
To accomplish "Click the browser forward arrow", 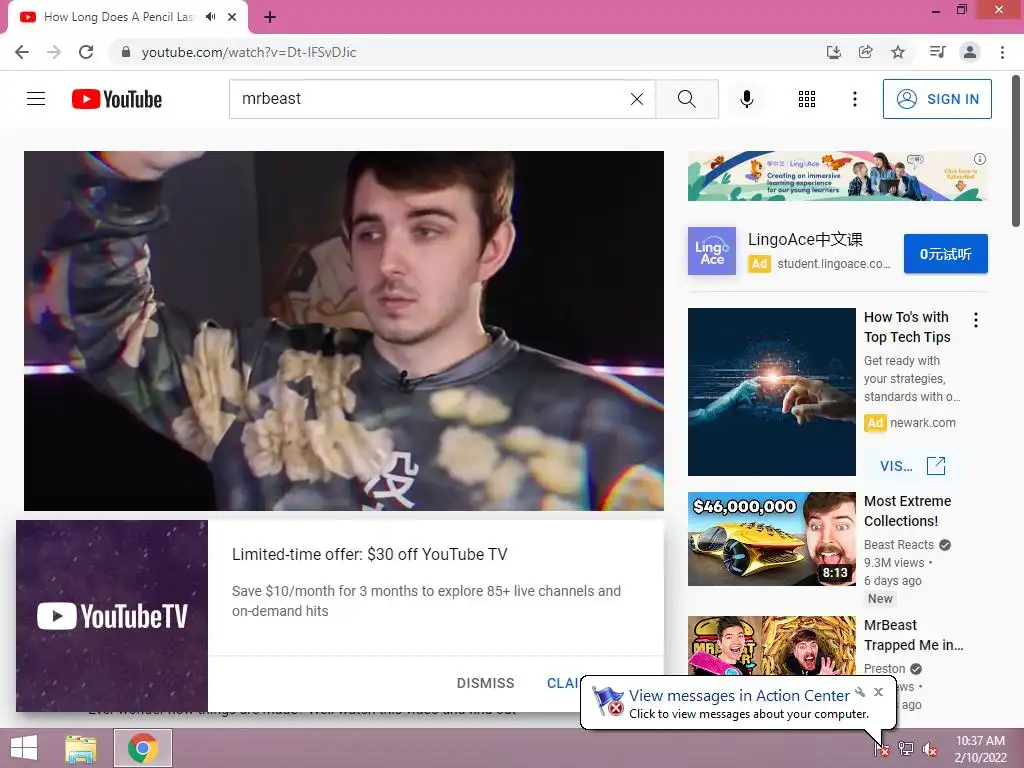I will point(54,52).
